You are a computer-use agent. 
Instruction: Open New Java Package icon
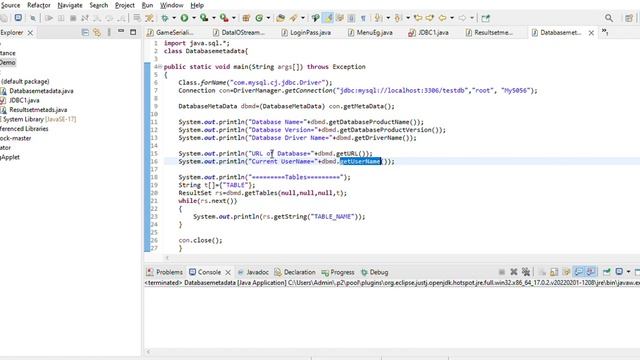246,18
